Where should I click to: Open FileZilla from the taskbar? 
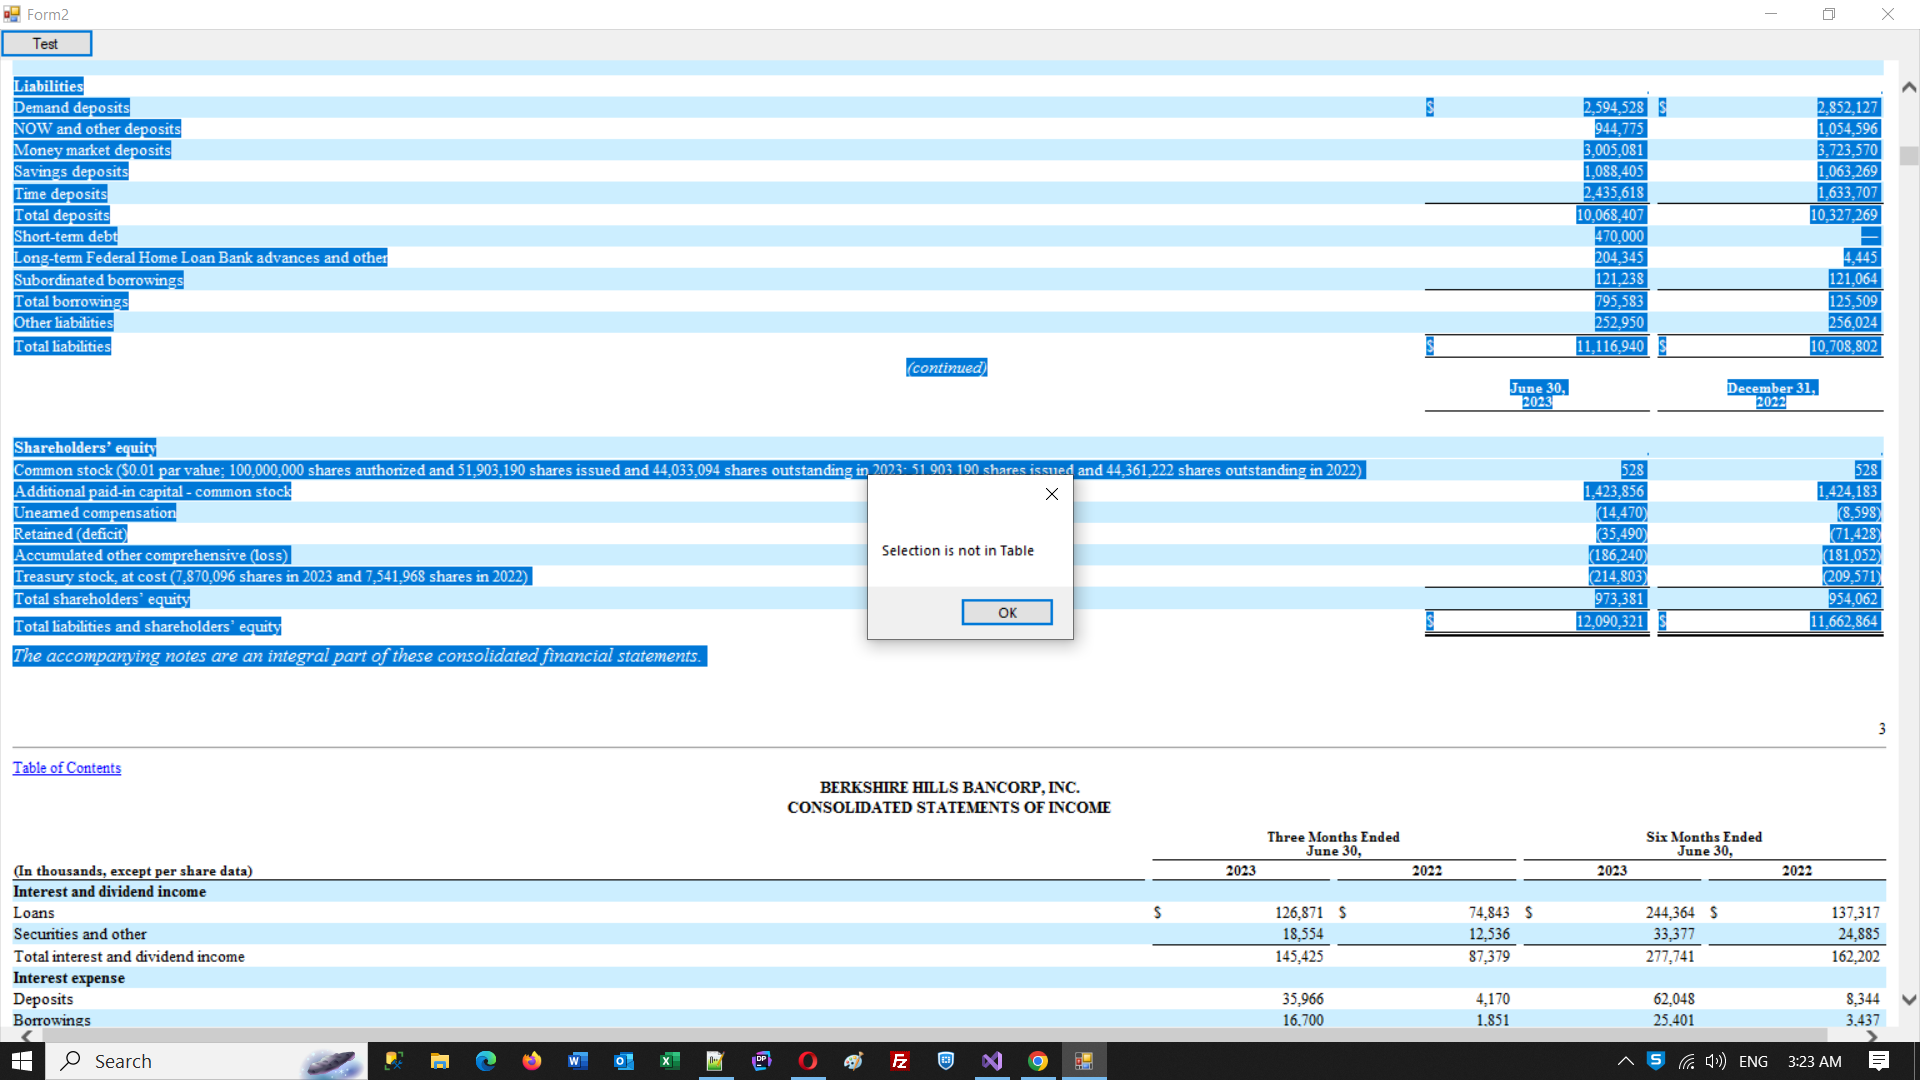tap(899, 1061)
